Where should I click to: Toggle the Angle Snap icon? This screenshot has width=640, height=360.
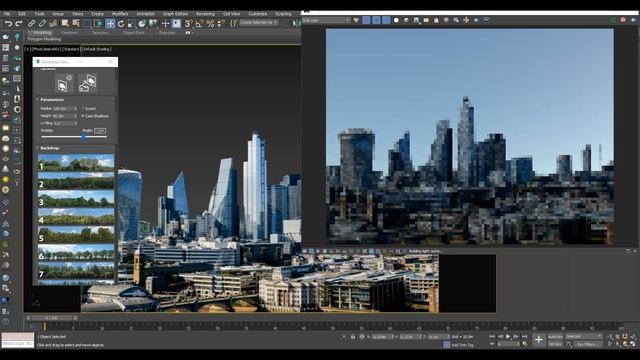coord(199,24)
